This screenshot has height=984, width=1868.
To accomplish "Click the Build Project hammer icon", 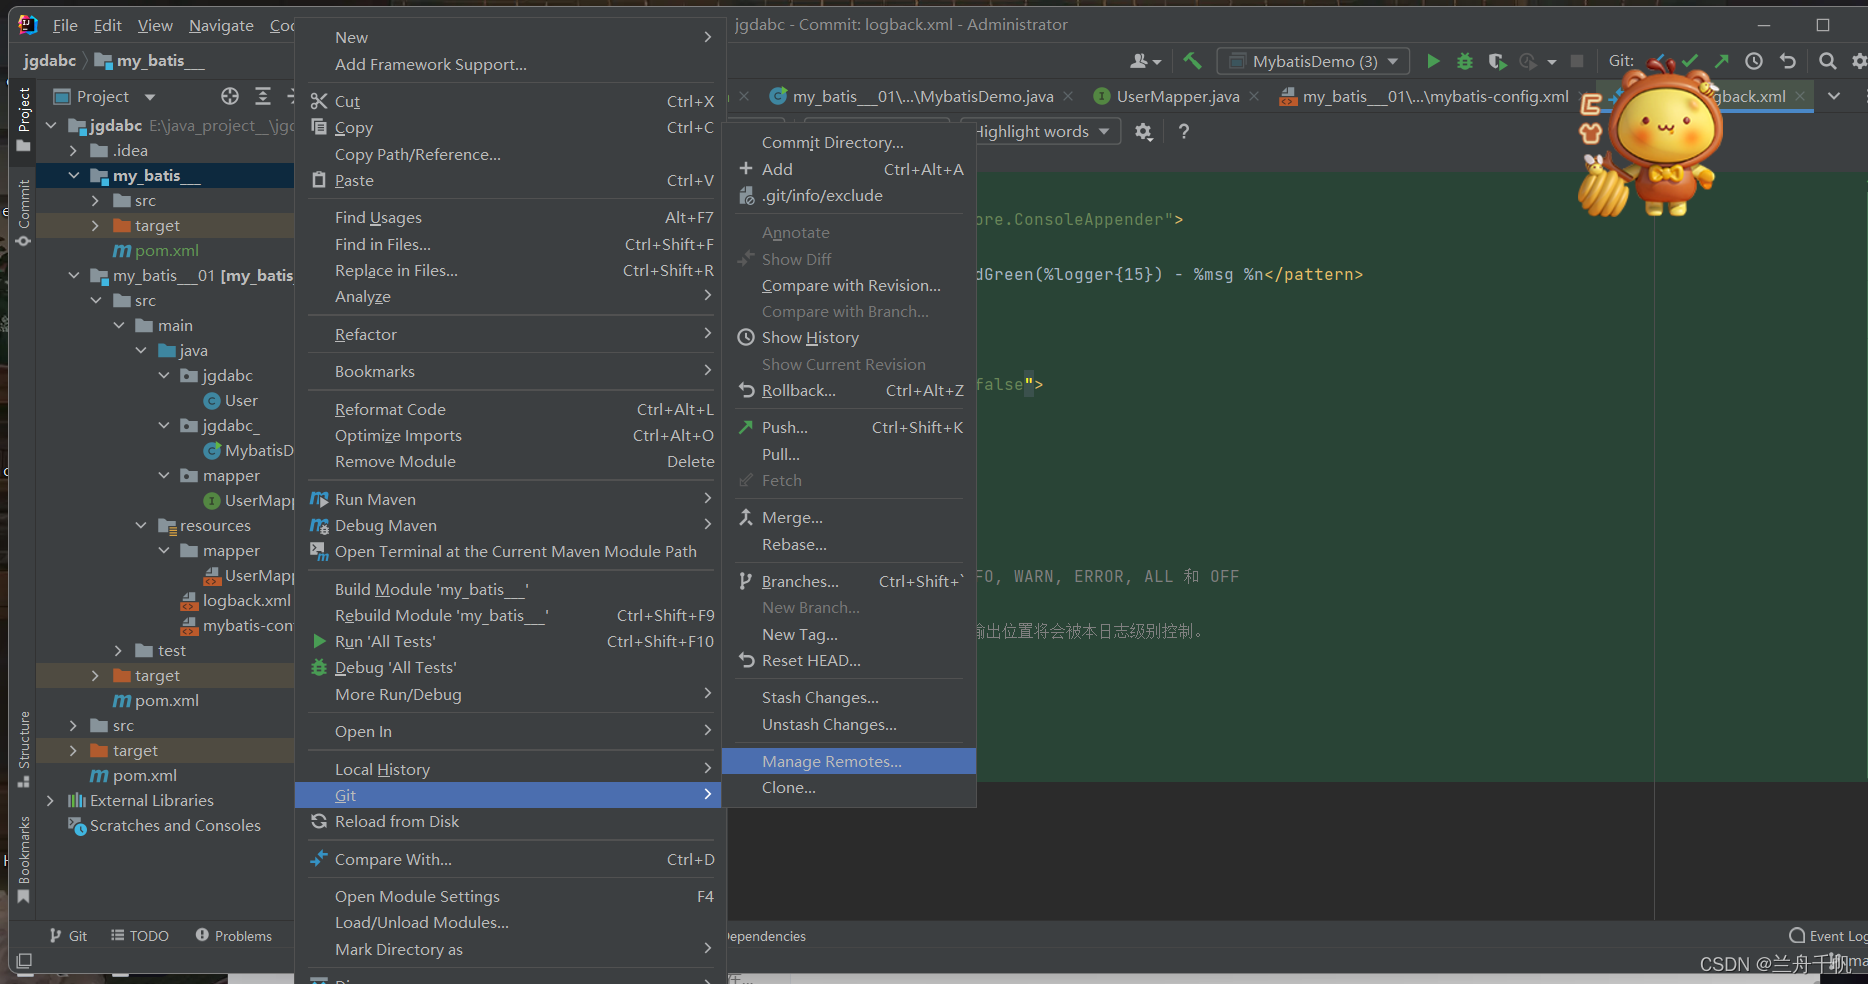I will pos(1192,61).
